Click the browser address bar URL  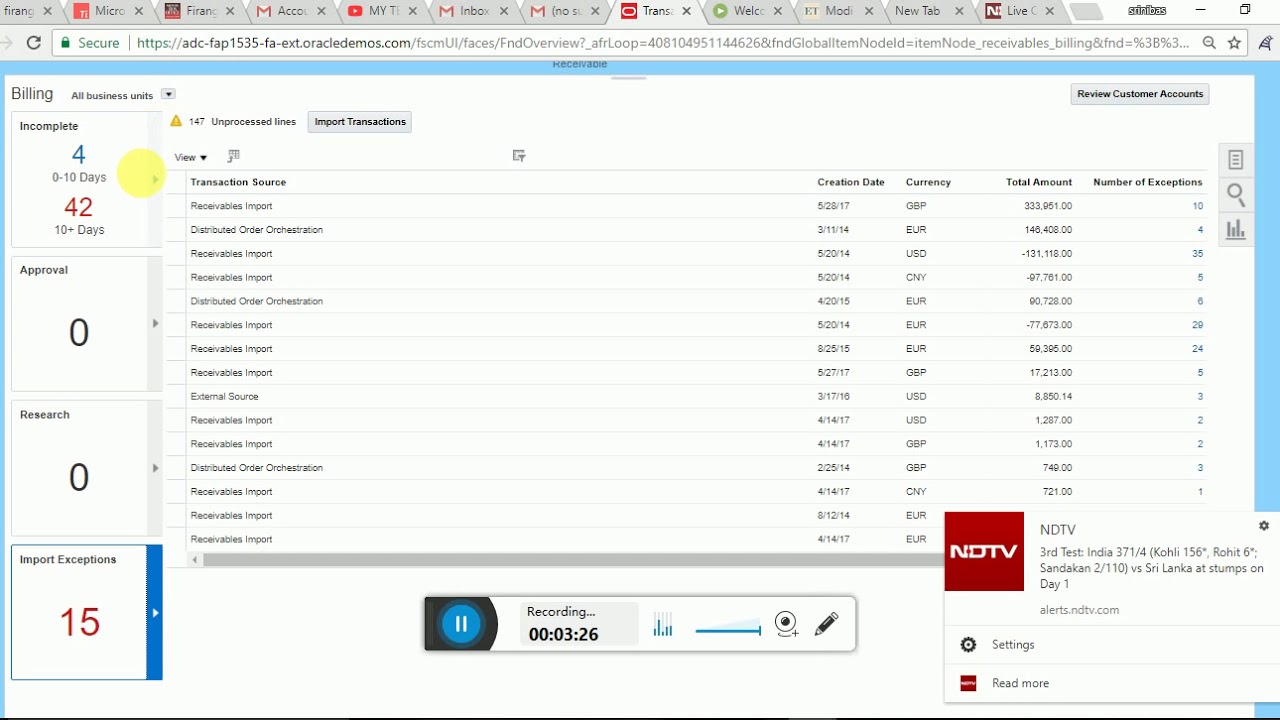[x=663, y=43]
